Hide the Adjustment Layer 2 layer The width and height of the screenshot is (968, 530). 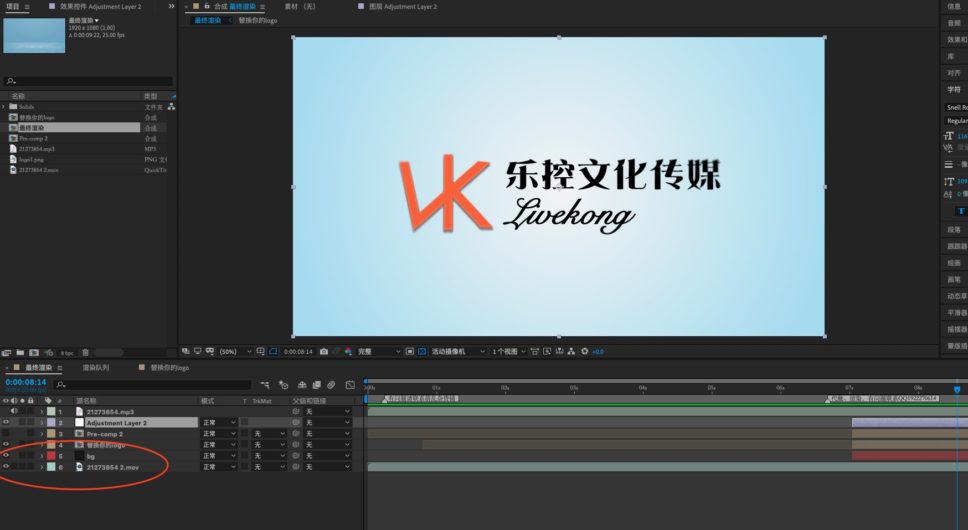click(x=6, y=423)
